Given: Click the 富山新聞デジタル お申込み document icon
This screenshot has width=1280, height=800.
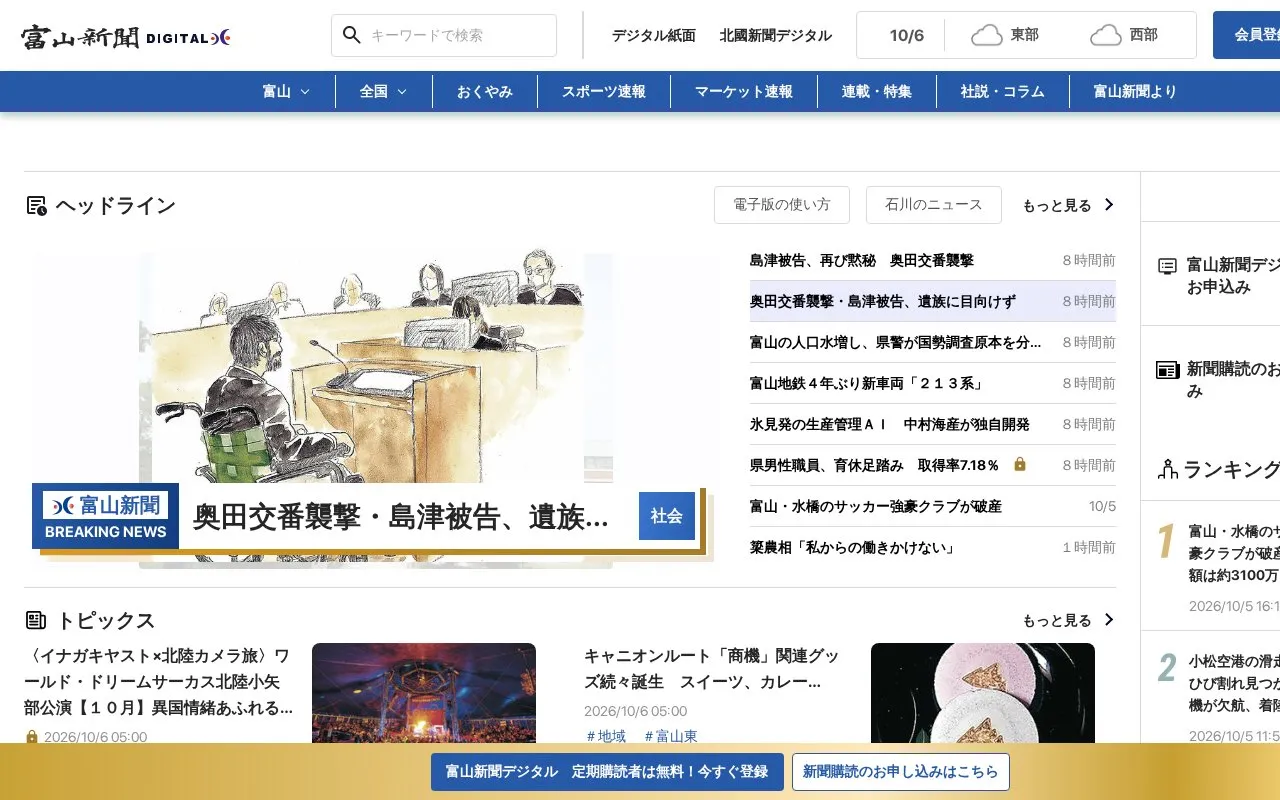Looking at the screenshot, I should click(x=1167, y=266).
